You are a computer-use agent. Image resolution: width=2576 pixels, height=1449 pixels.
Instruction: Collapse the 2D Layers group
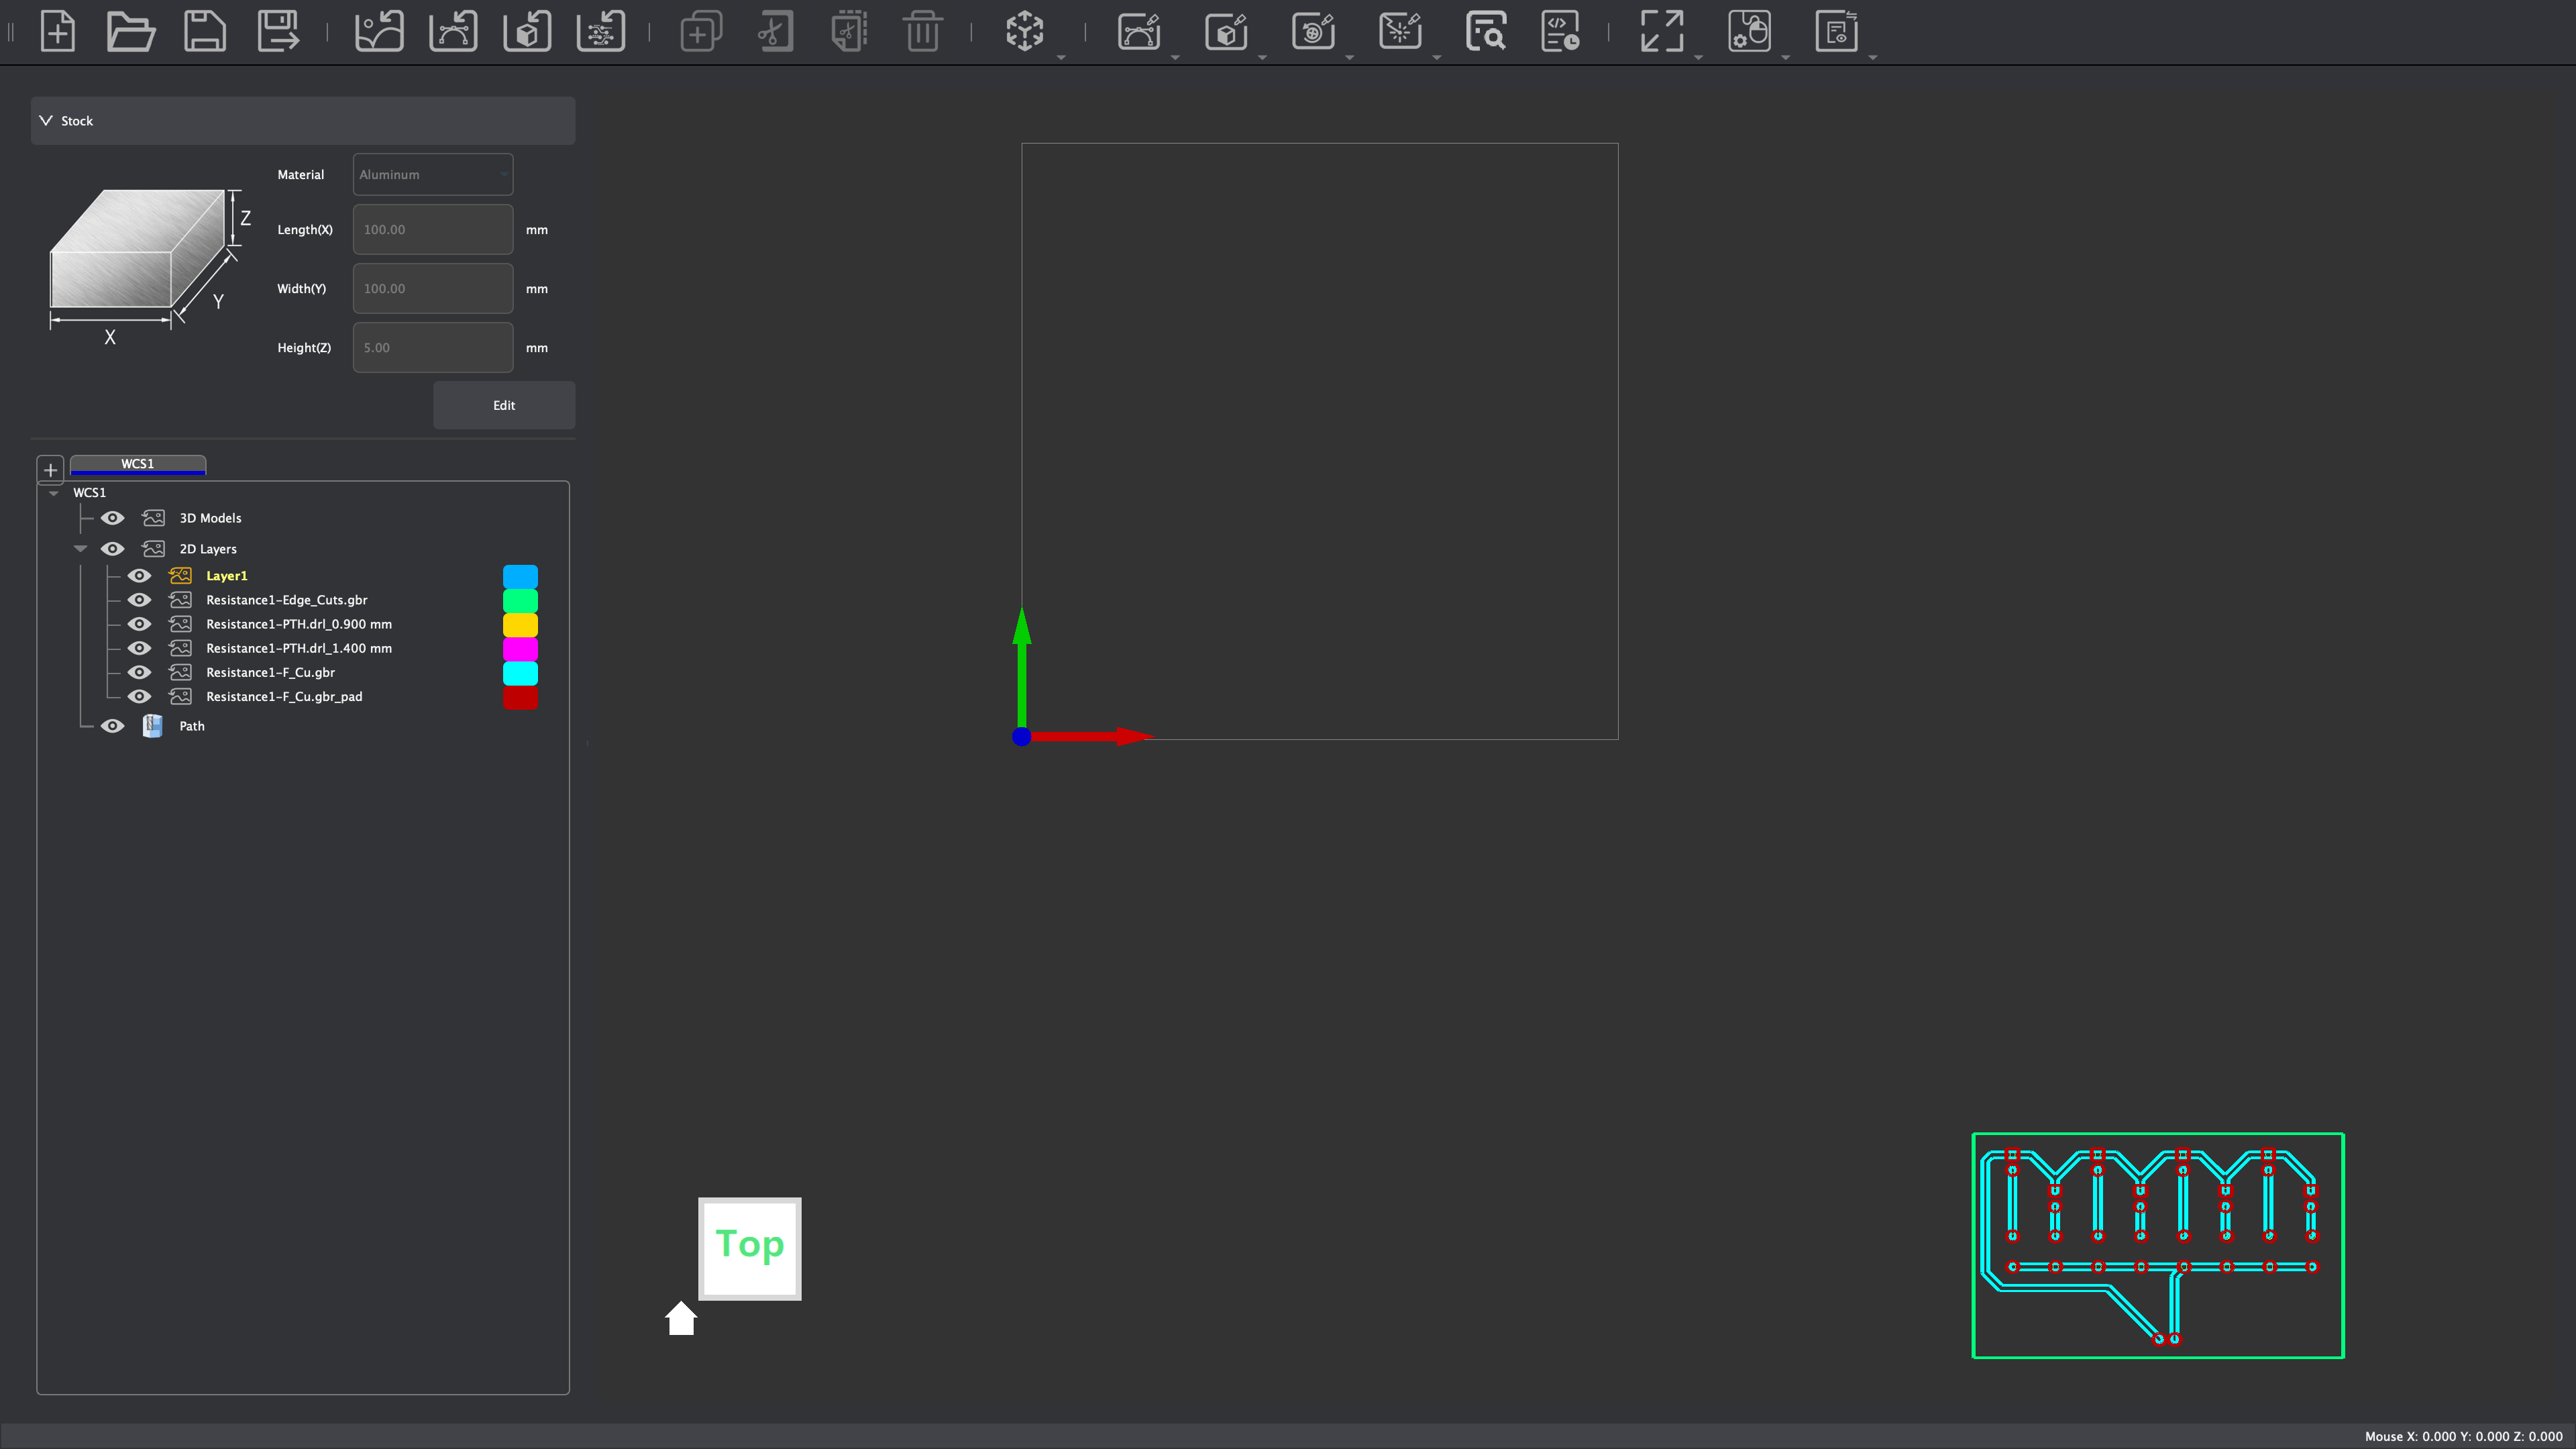[x=80, y=548]
